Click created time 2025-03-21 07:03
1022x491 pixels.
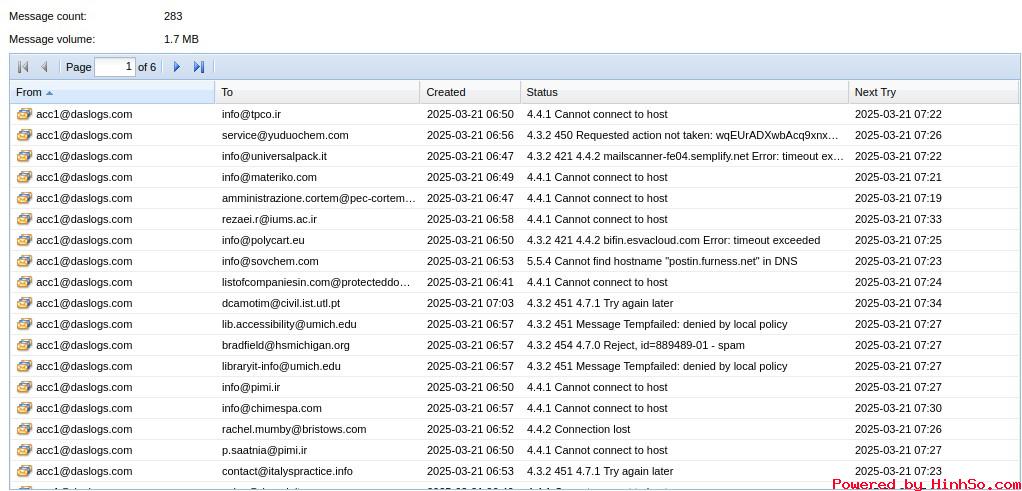click(470, 303)
